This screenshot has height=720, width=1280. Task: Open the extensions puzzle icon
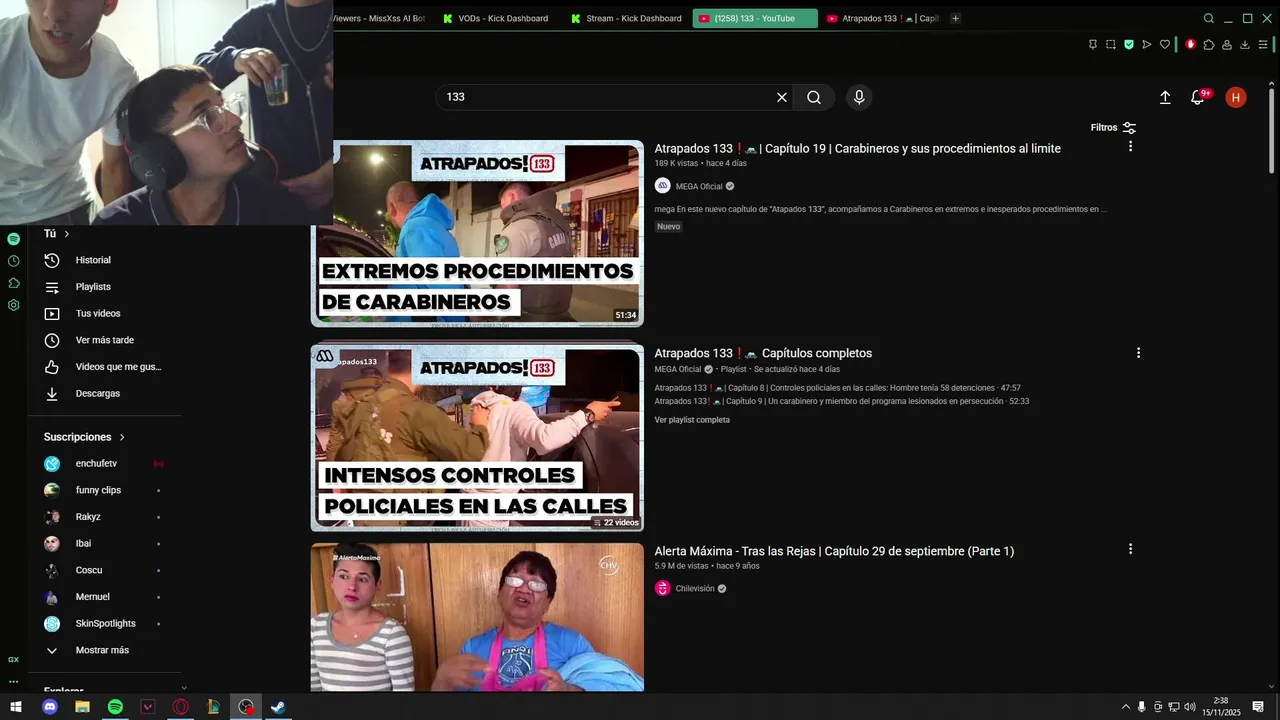tap(1208, 44)
